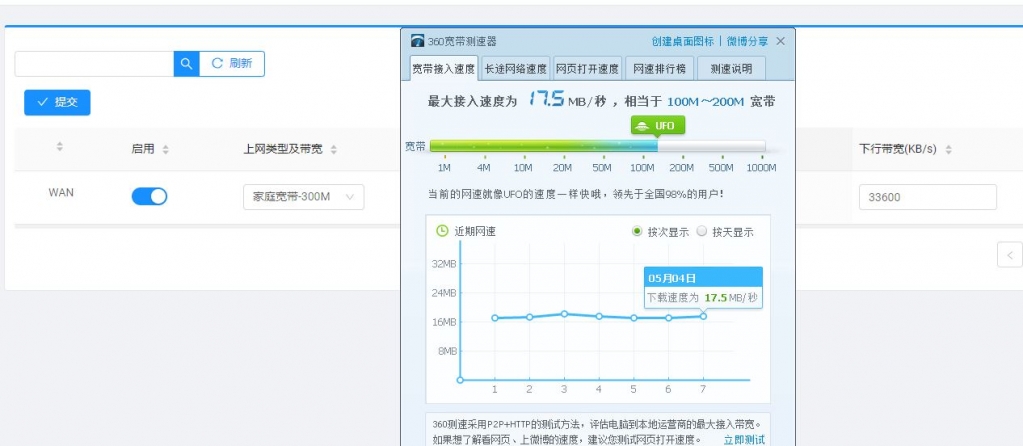Click the 360宽带测速器 app logo icon

(x=418, y=41)
